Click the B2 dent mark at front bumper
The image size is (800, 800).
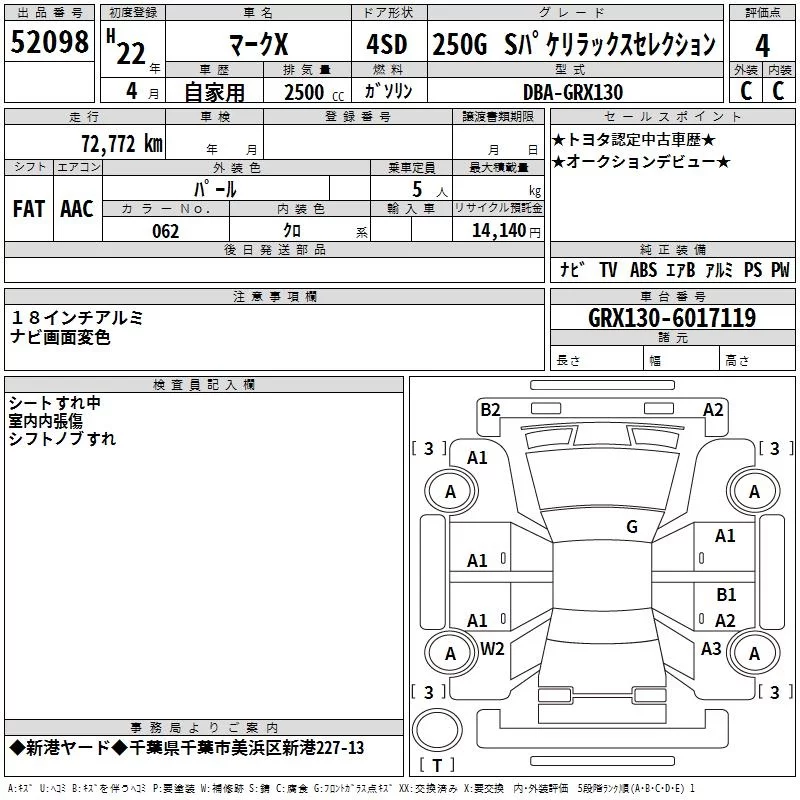click(x=490, y=410)
